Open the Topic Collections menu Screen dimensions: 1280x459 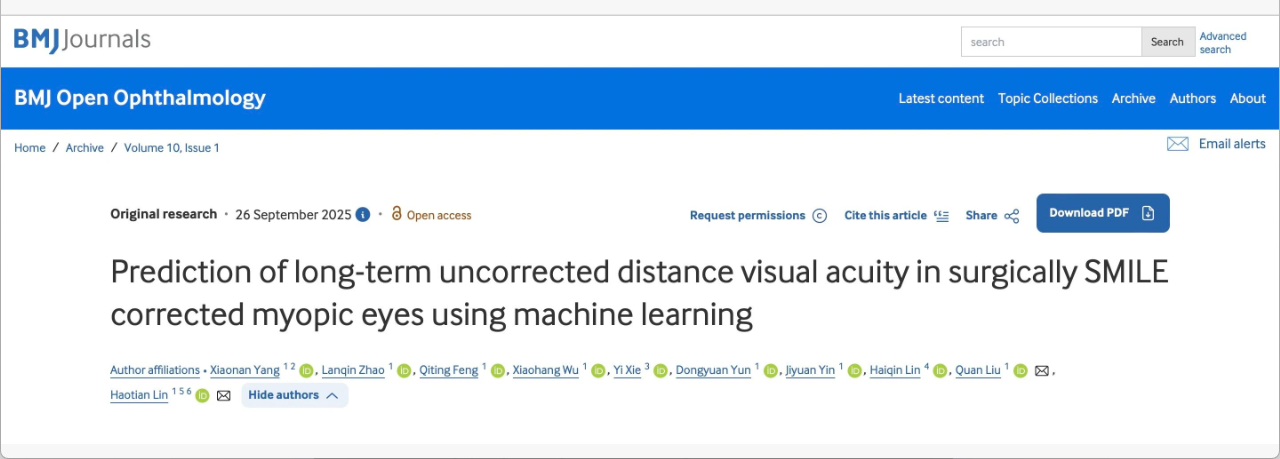point(1048,98)
